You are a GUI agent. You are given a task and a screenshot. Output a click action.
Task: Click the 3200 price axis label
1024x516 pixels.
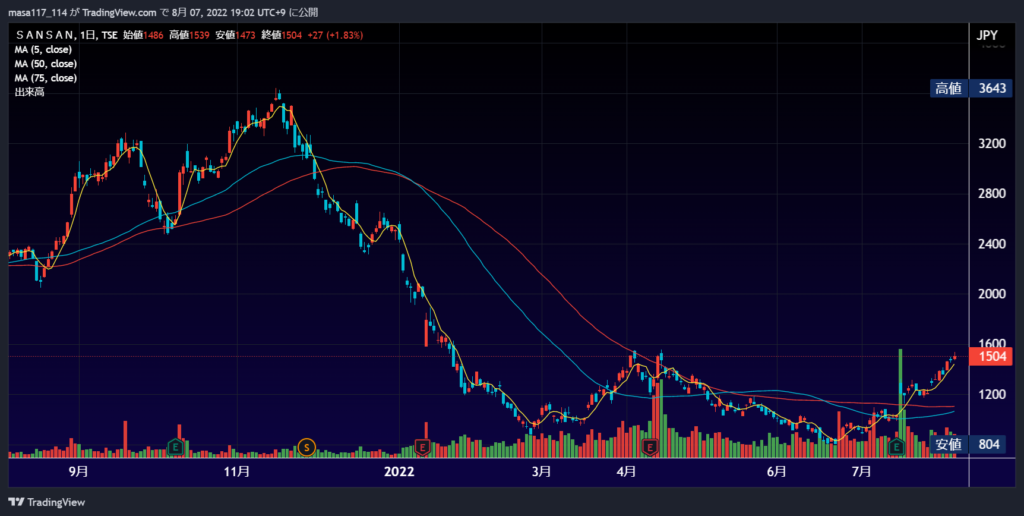coord(992,144)
